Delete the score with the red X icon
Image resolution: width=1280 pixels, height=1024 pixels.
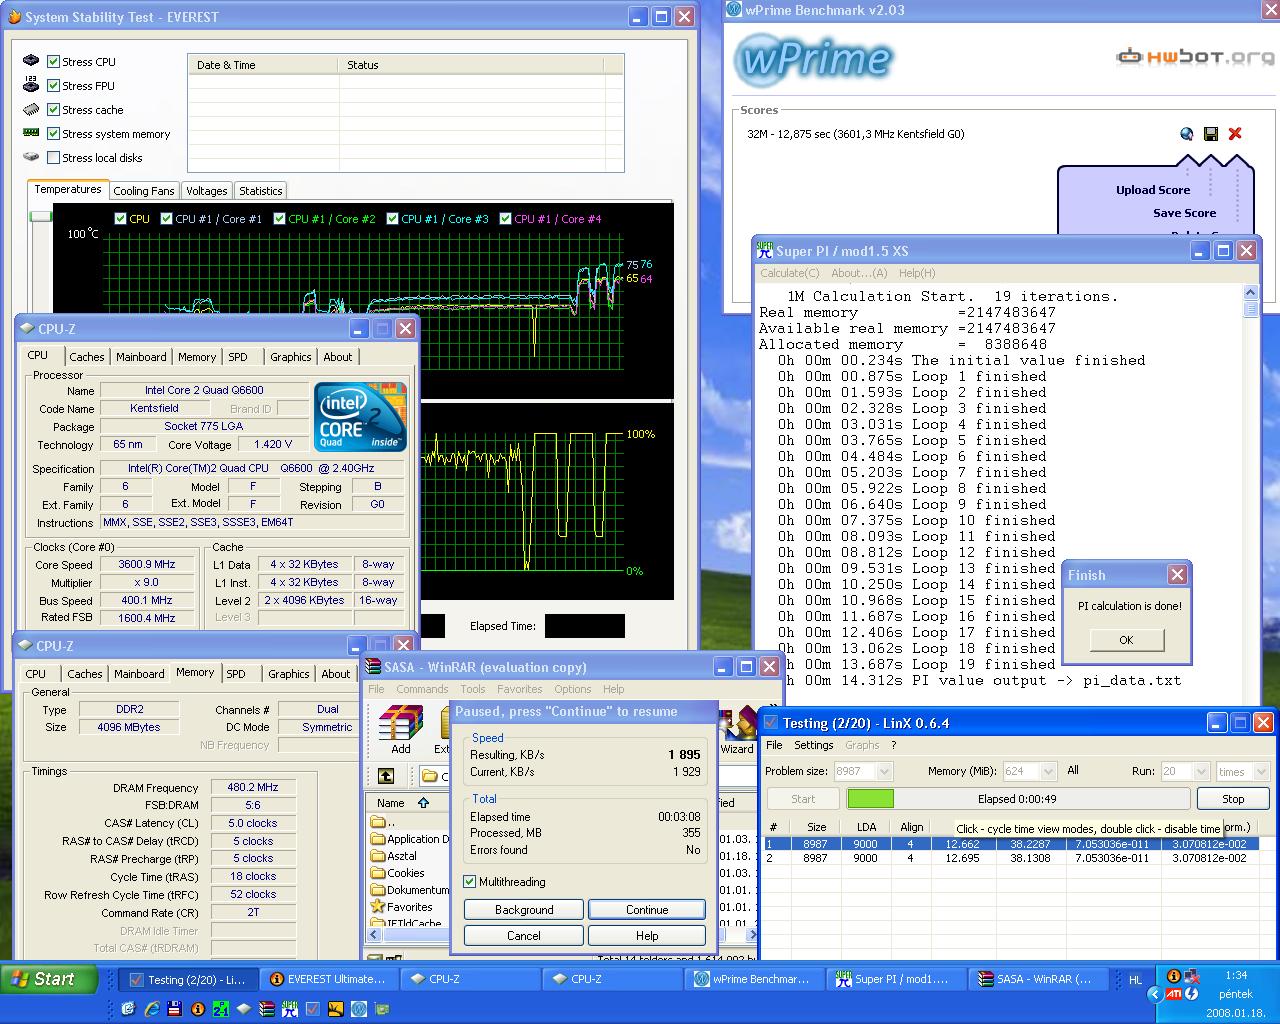pos(1235,134)
